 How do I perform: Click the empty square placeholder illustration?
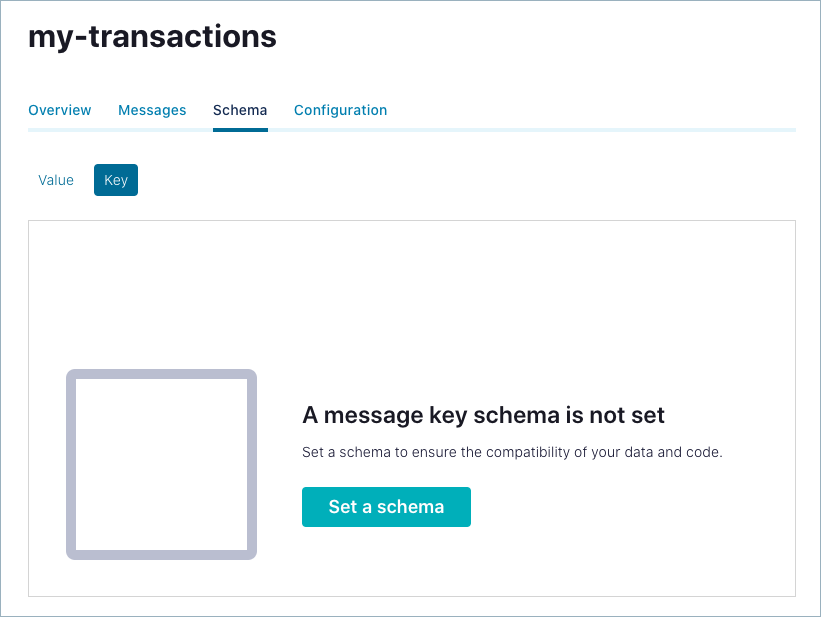(x=161, y=464)
